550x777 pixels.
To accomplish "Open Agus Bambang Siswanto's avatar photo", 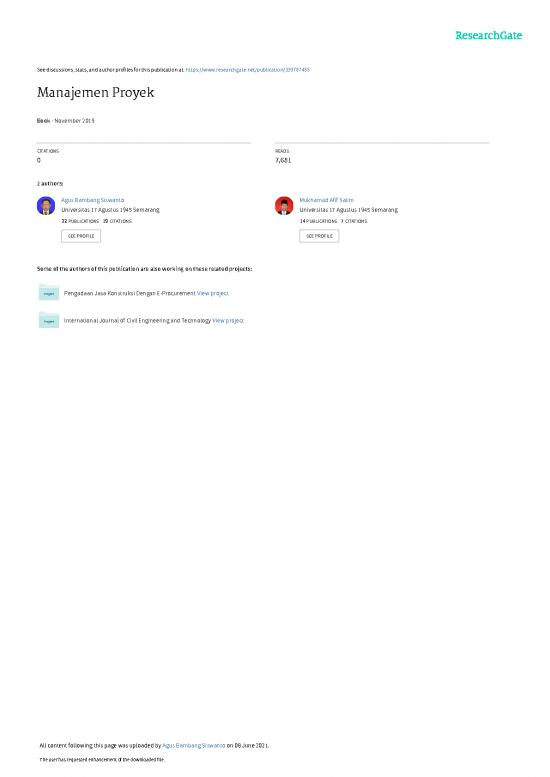I will (46, 206).
